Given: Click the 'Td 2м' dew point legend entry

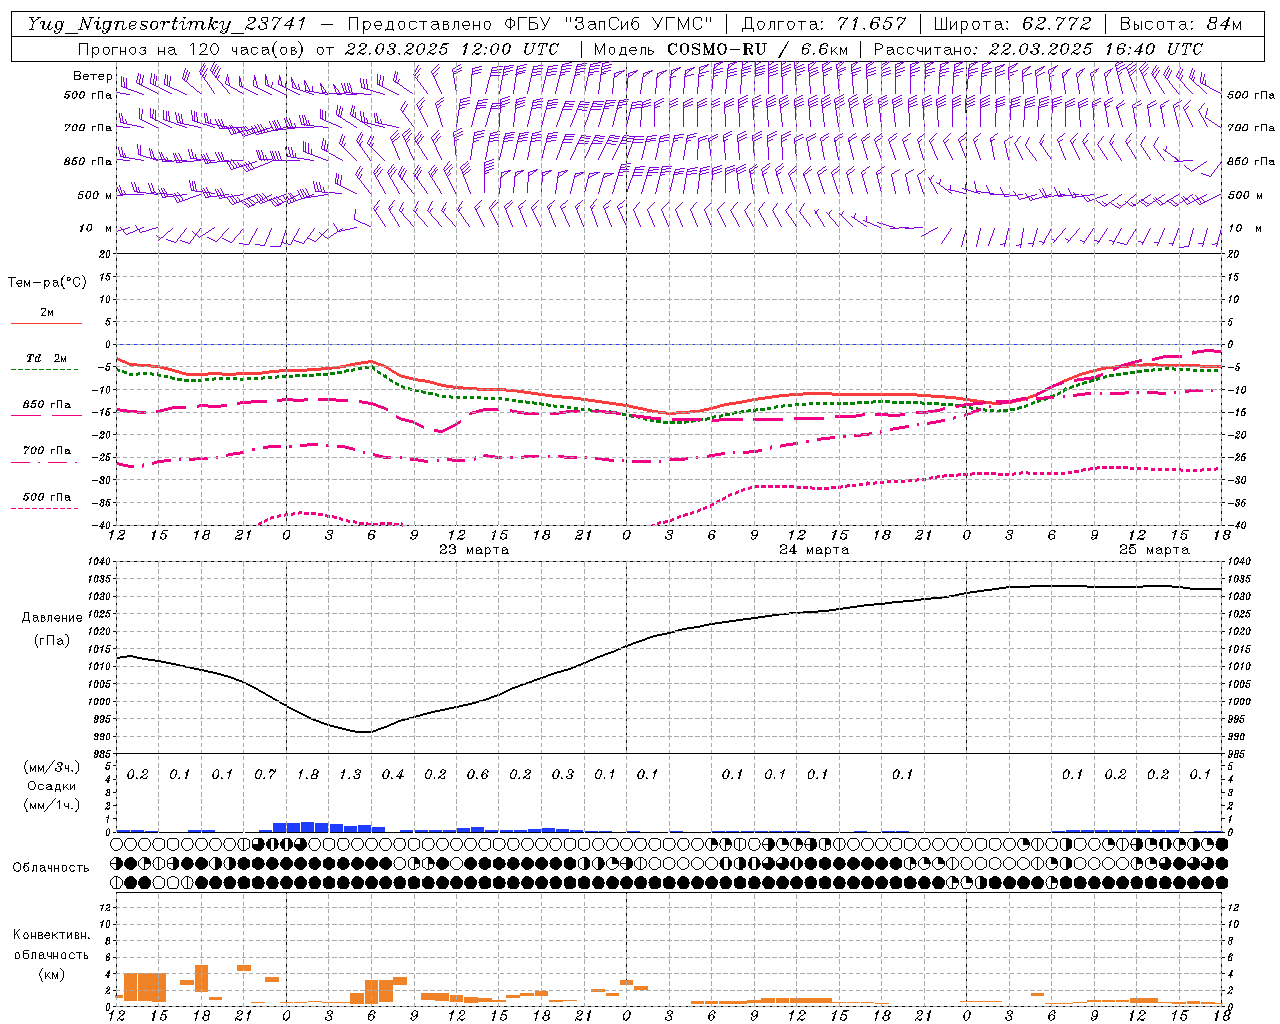Looking at the screenshot, I should pyautogui.click(x=46, y=358).
